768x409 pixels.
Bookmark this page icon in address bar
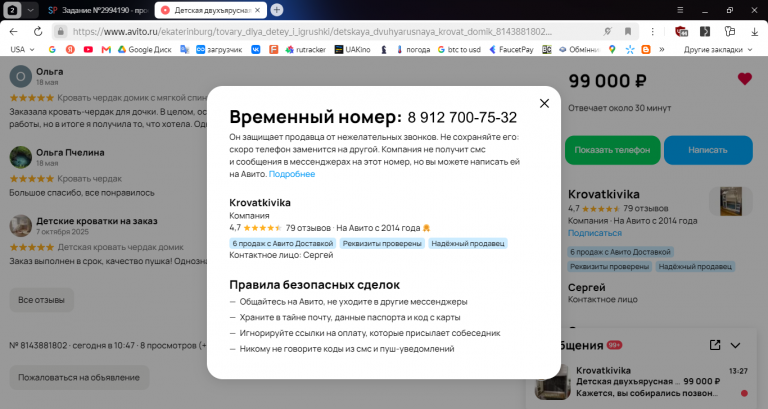627,31
